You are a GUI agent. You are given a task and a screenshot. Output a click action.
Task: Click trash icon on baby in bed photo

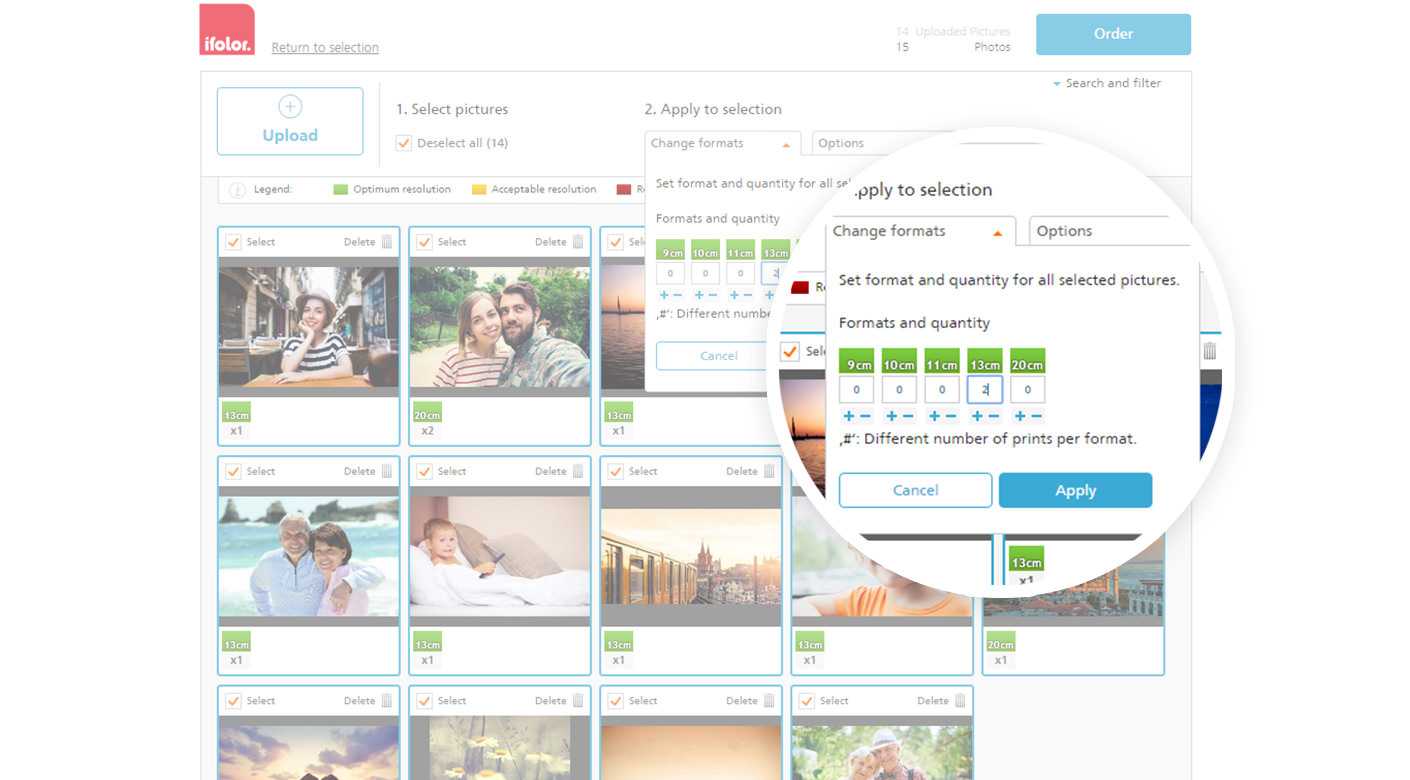(x=577, y=471)
